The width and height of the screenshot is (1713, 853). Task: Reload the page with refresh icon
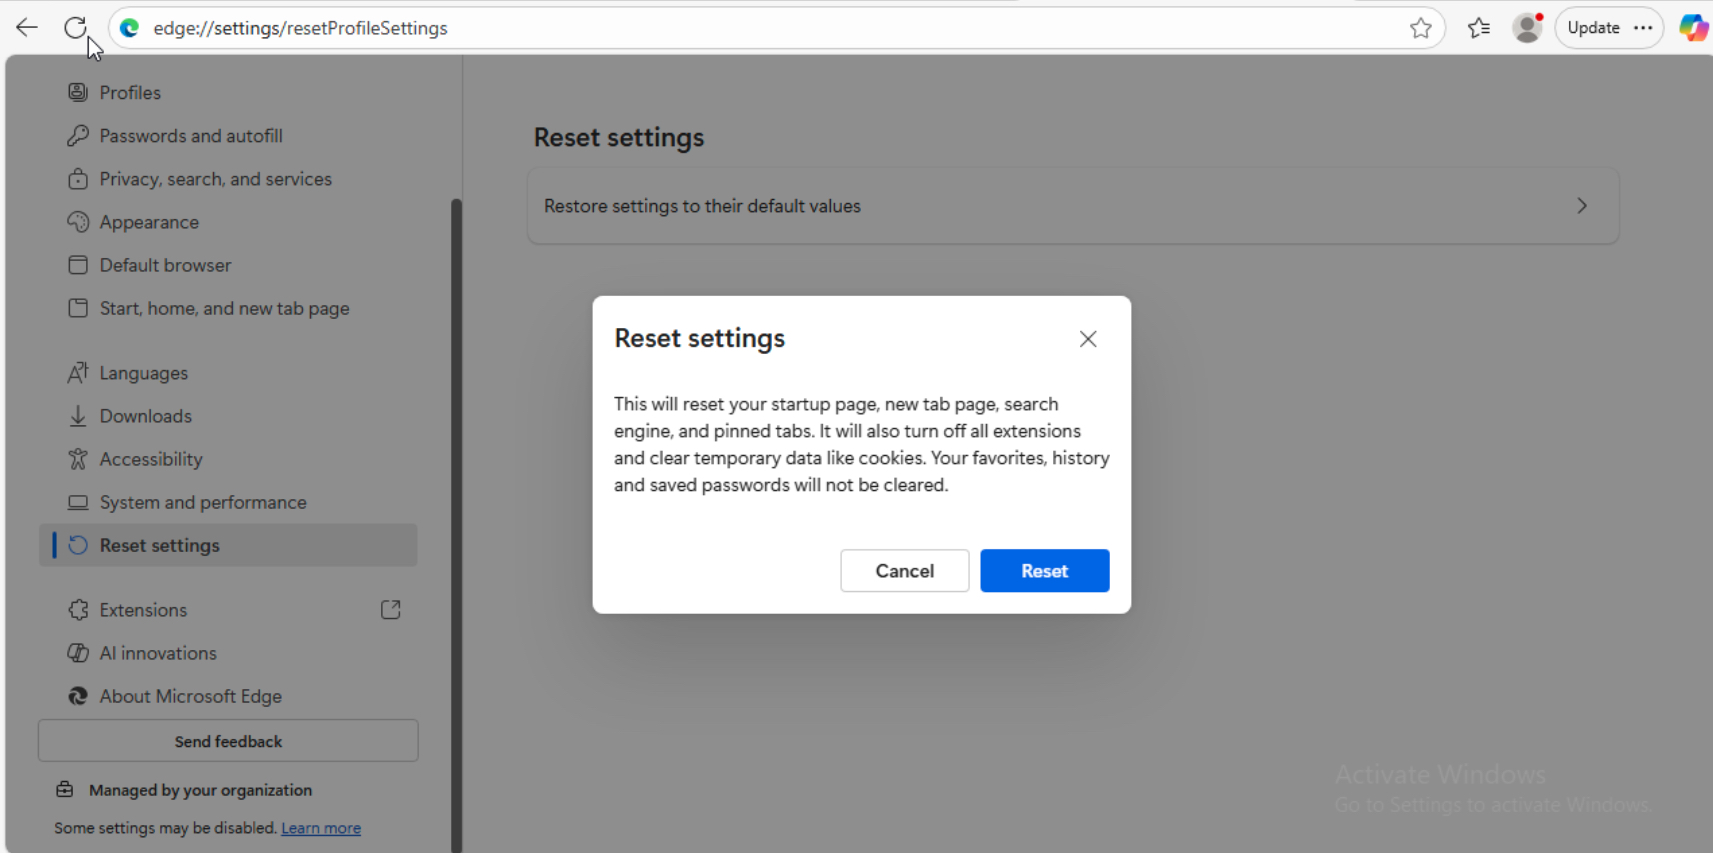click(75, 28)
